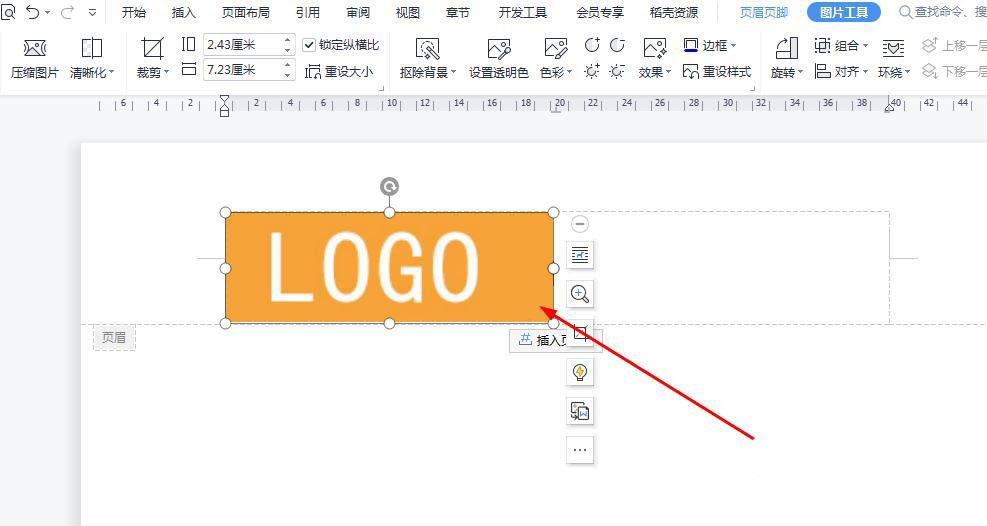Click the Move Down One Layer (下移一层) icon
This screenshot has height=526, width=987.
point(929,71)
